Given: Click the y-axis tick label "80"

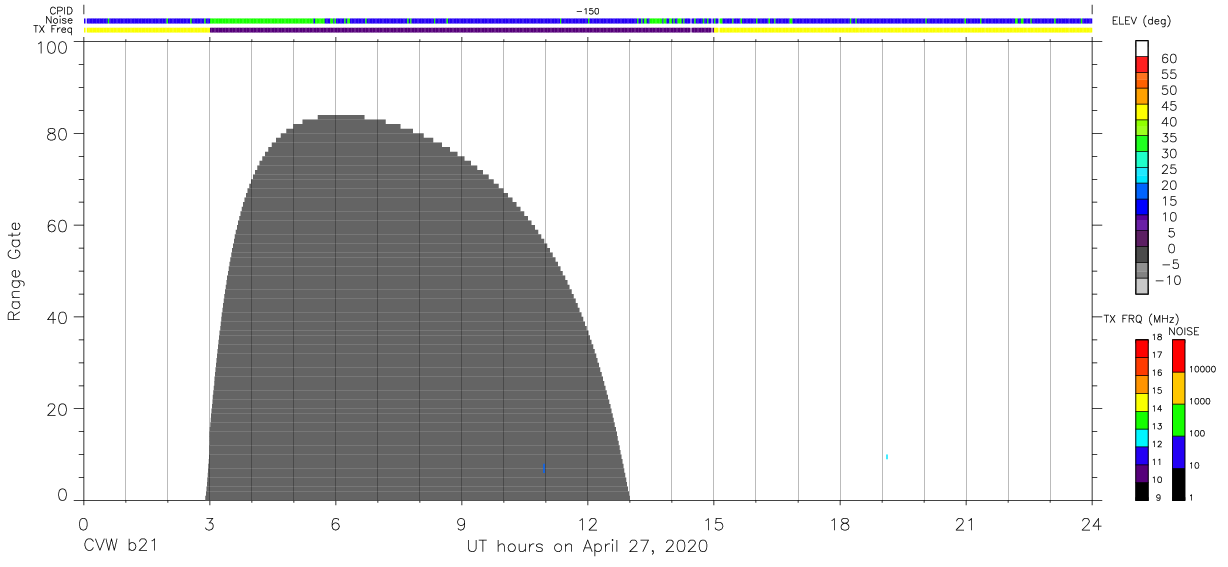Looking at the screenshot, I should click(58, 133).
